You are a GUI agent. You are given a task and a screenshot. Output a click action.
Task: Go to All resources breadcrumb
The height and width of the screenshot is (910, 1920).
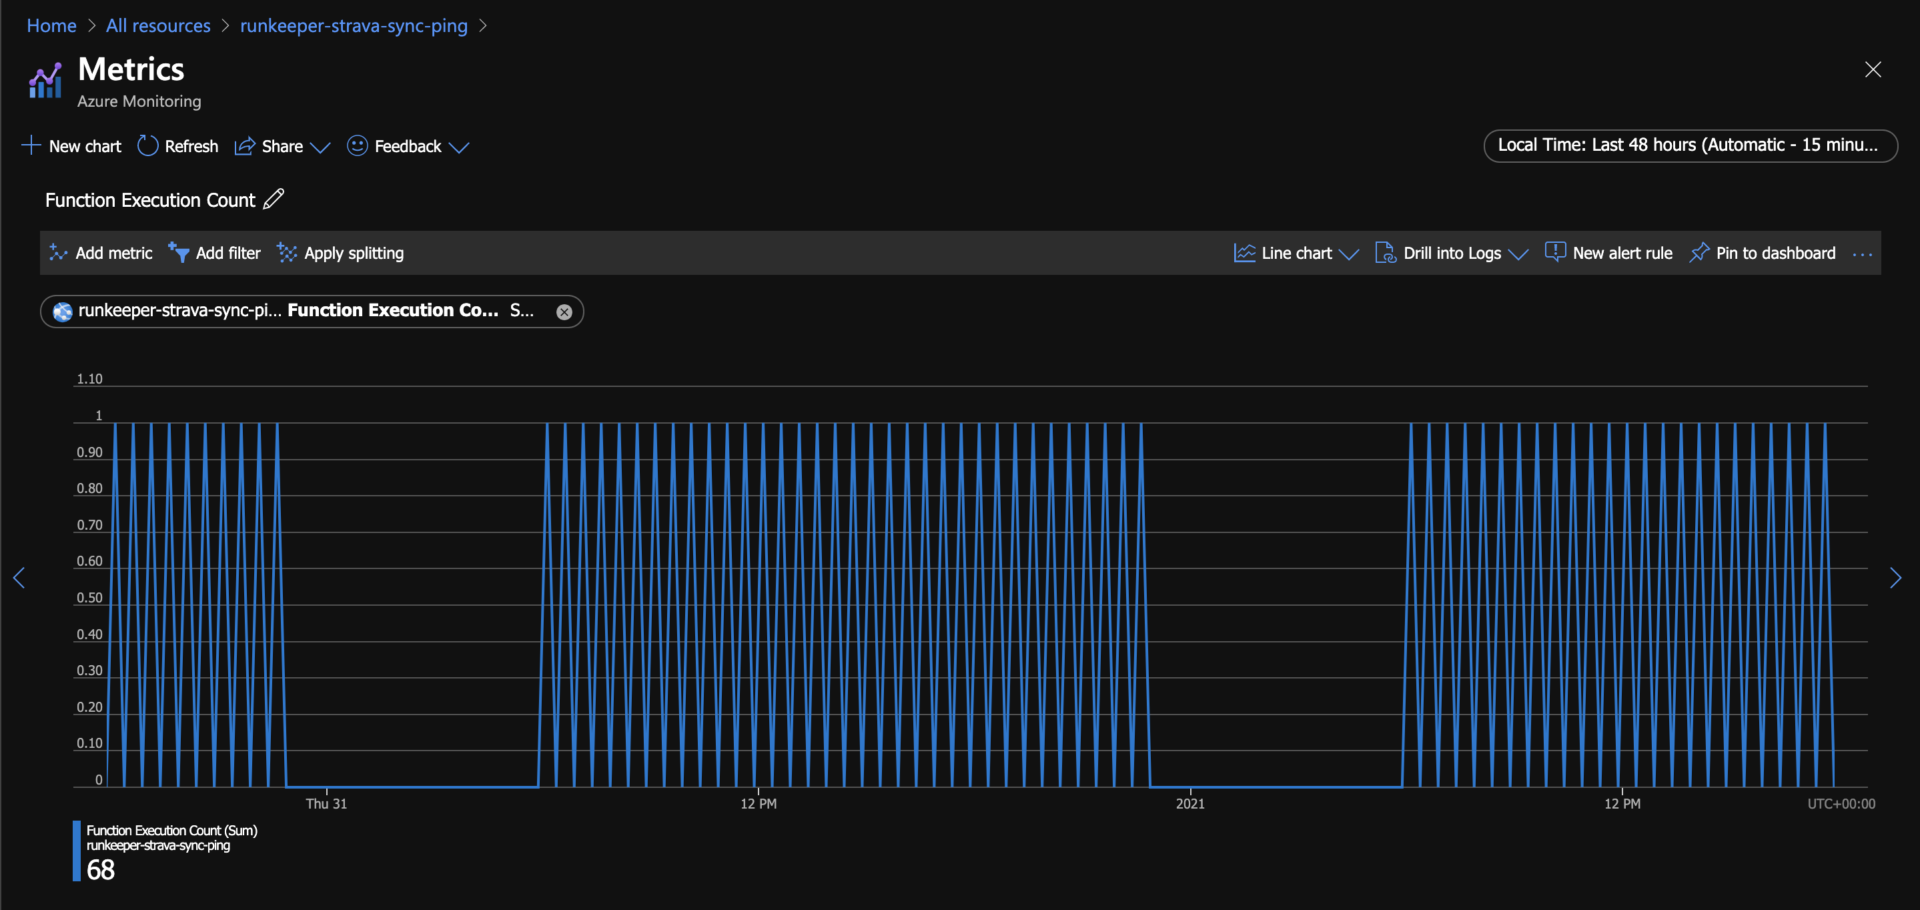pos(158,26)
